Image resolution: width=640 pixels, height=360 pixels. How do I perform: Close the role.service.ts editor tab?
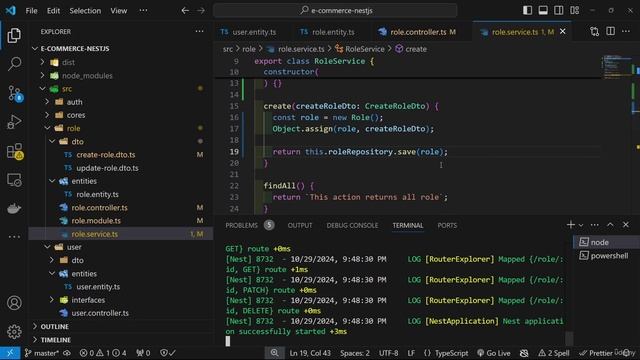tap(563, 31)
